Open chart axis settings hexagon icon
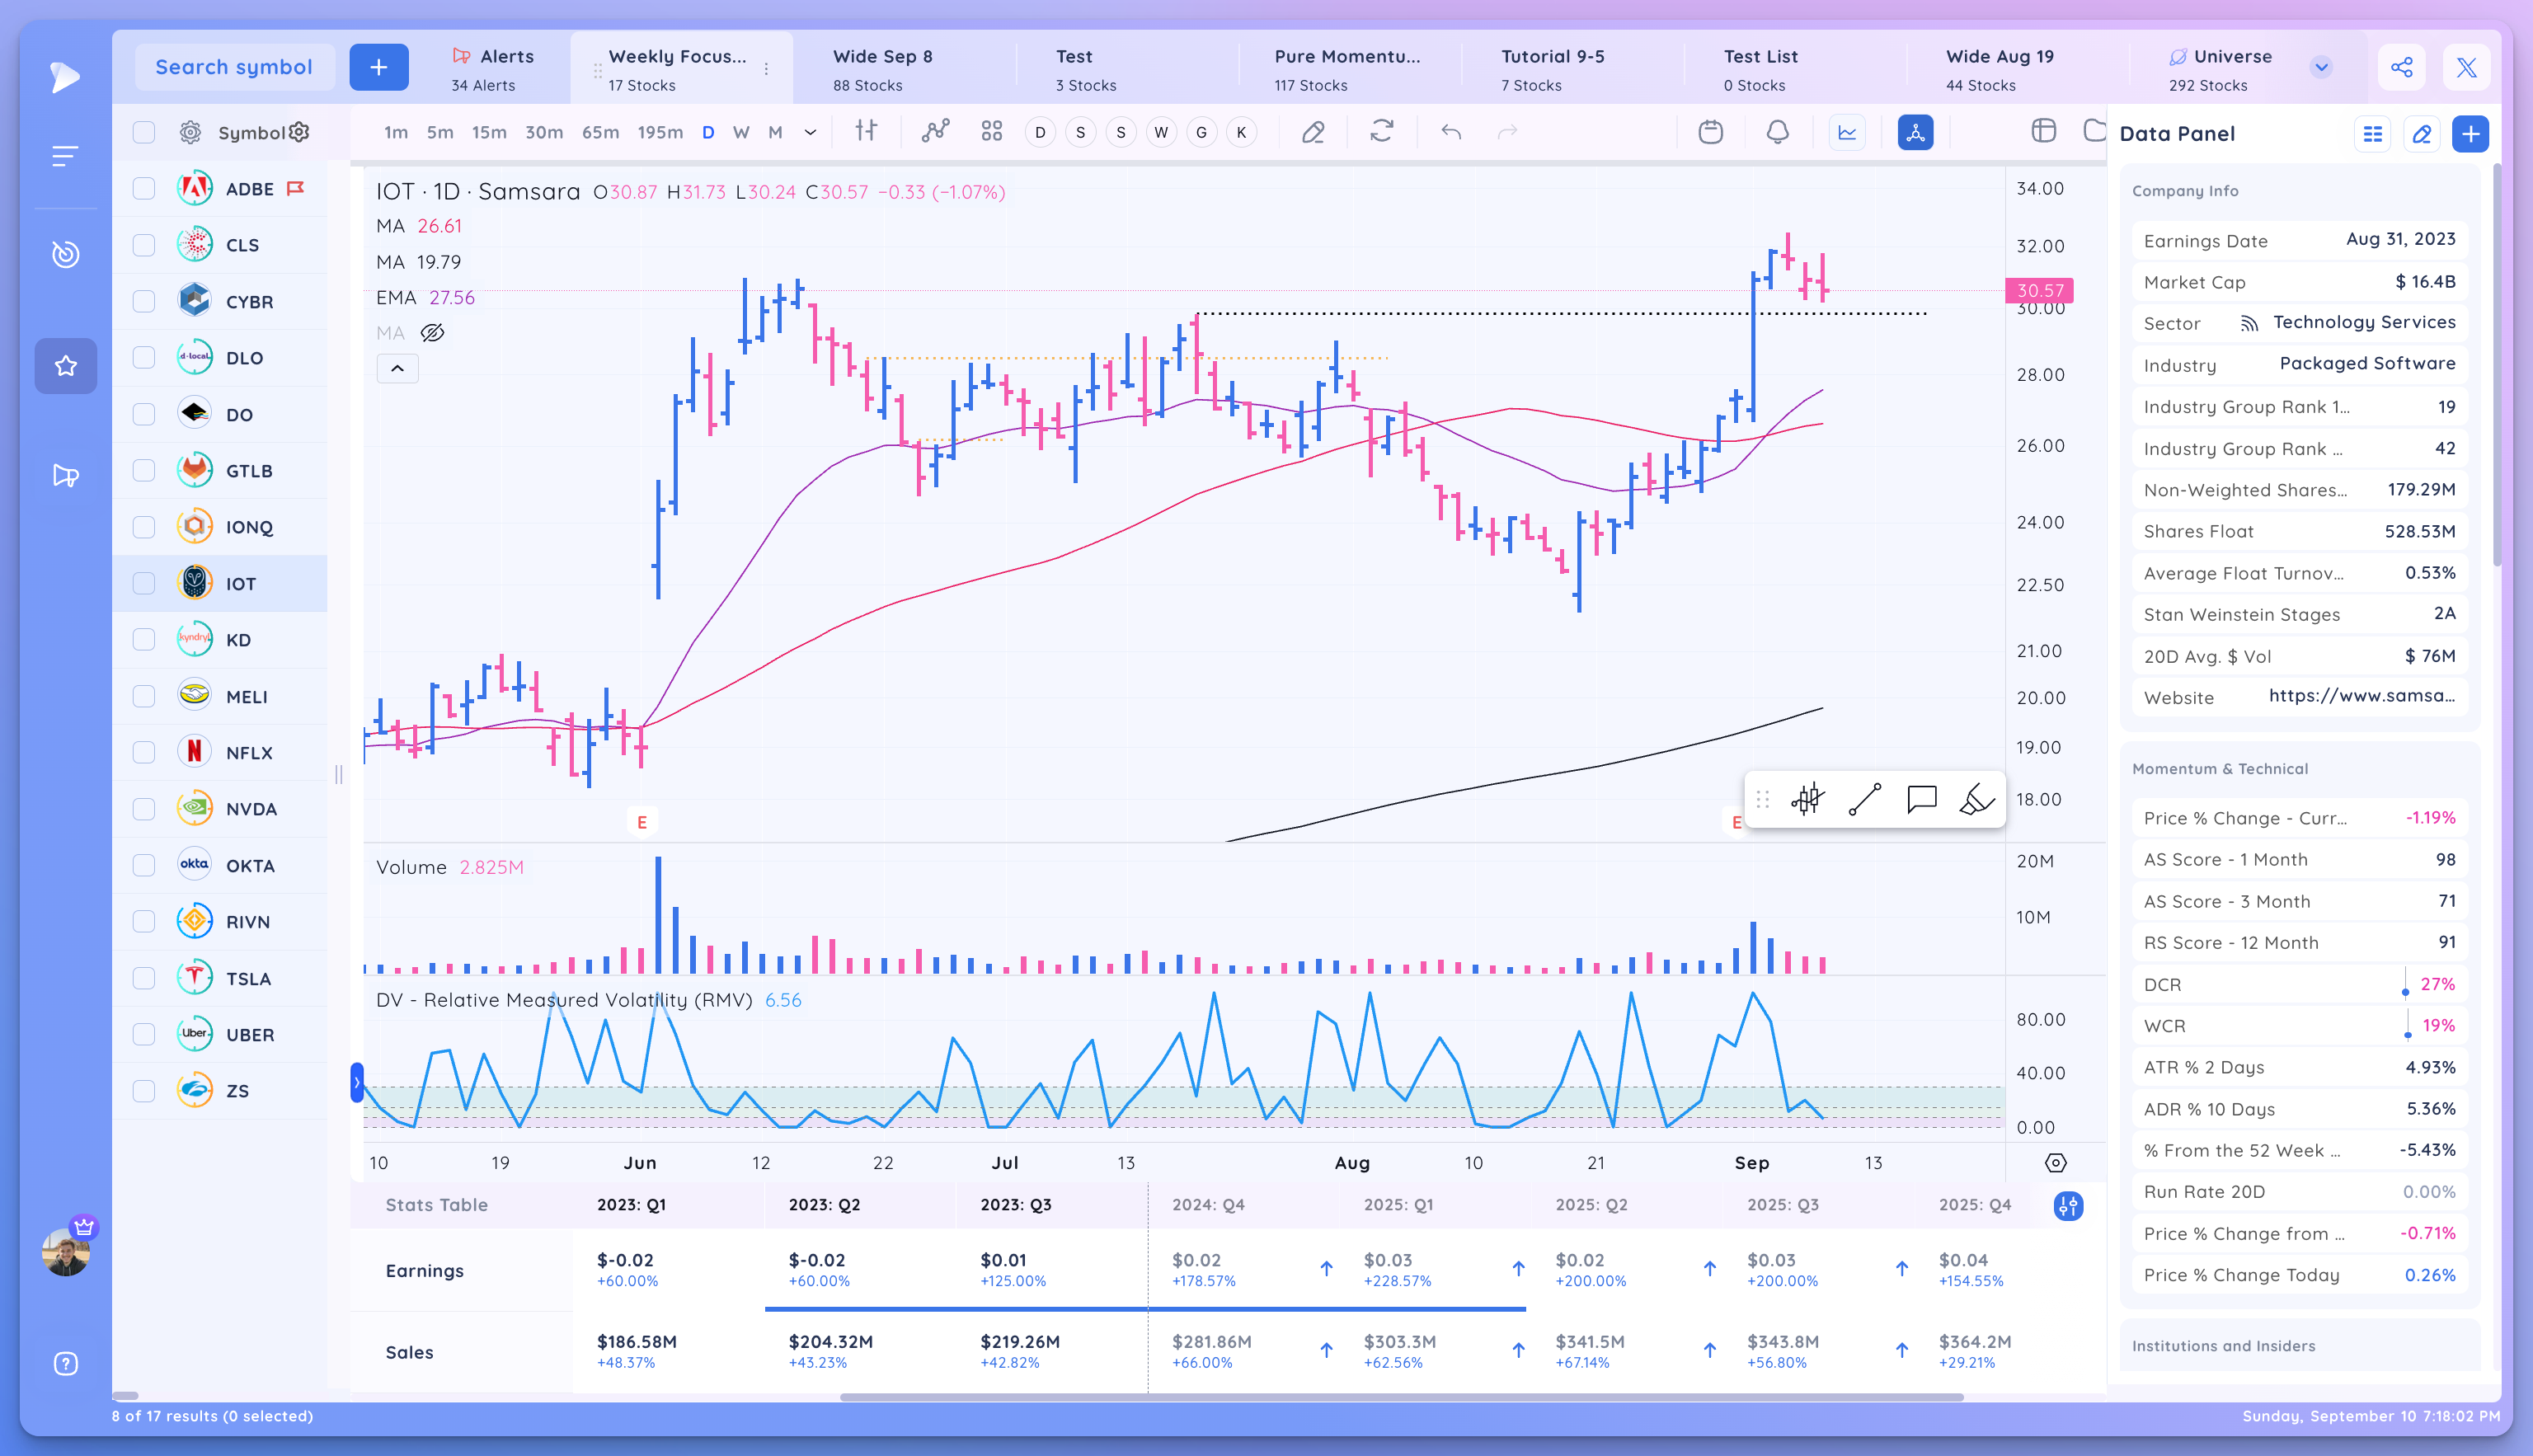Image resolution: width=2533 pixels, height=1456 pixels. [x=2055, y=1162]
